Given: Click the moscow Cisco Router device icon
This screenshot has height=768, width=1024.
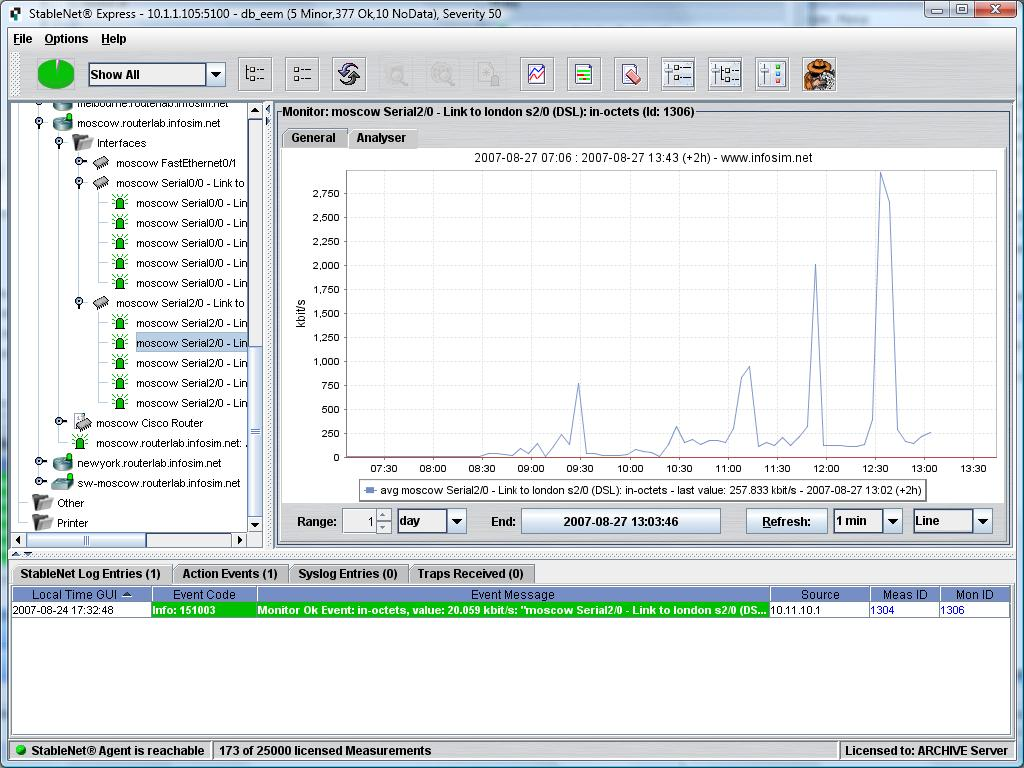Looking at the screenshot, I should pos(82,422).
